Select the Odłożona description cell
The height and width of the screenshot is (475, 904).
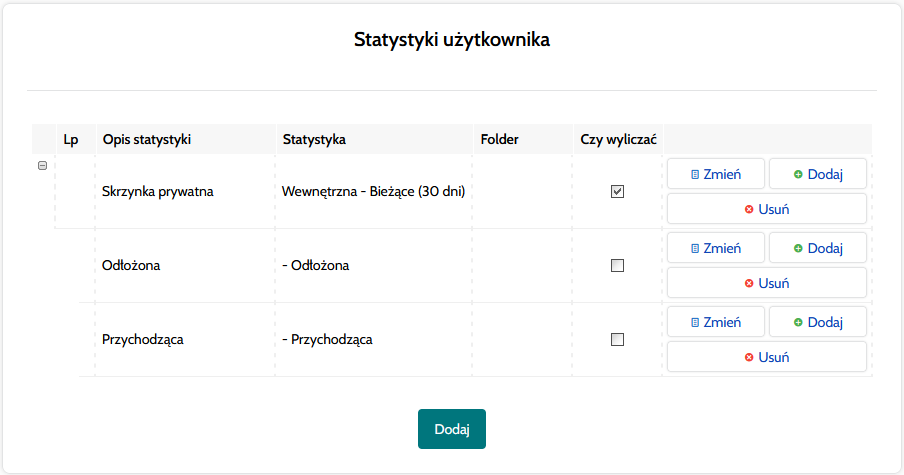pyautogui.click(x=184, y=265)
